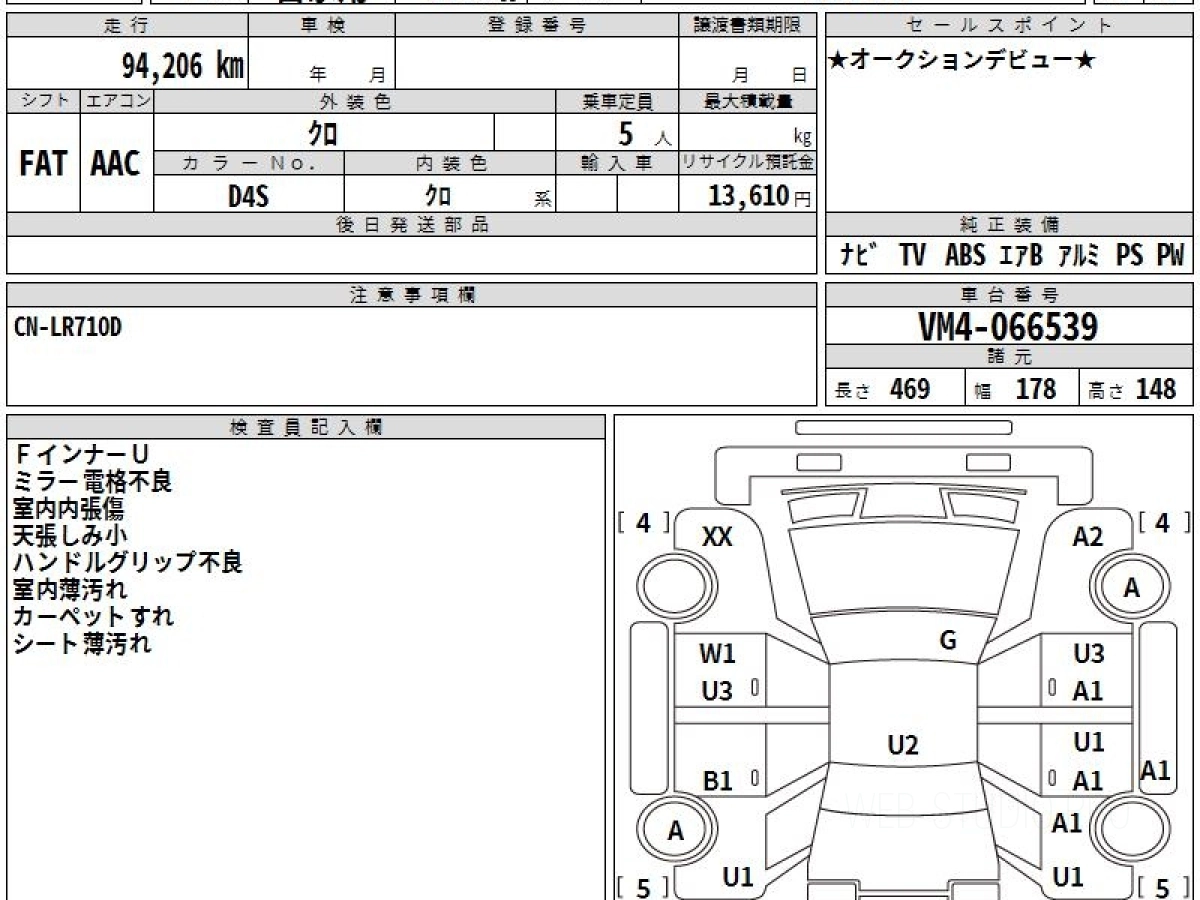
Task: Click the A2 mark on the car diagram
Action: [1088, 537]
